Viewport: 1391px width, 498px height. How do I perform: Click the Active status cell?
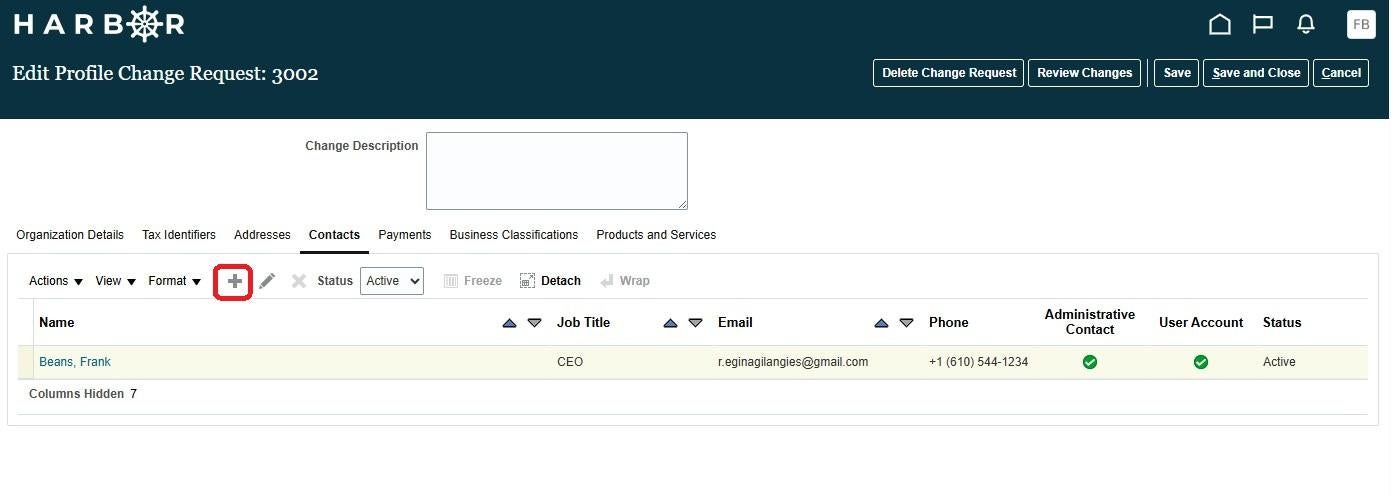[x=1279, y=362]
